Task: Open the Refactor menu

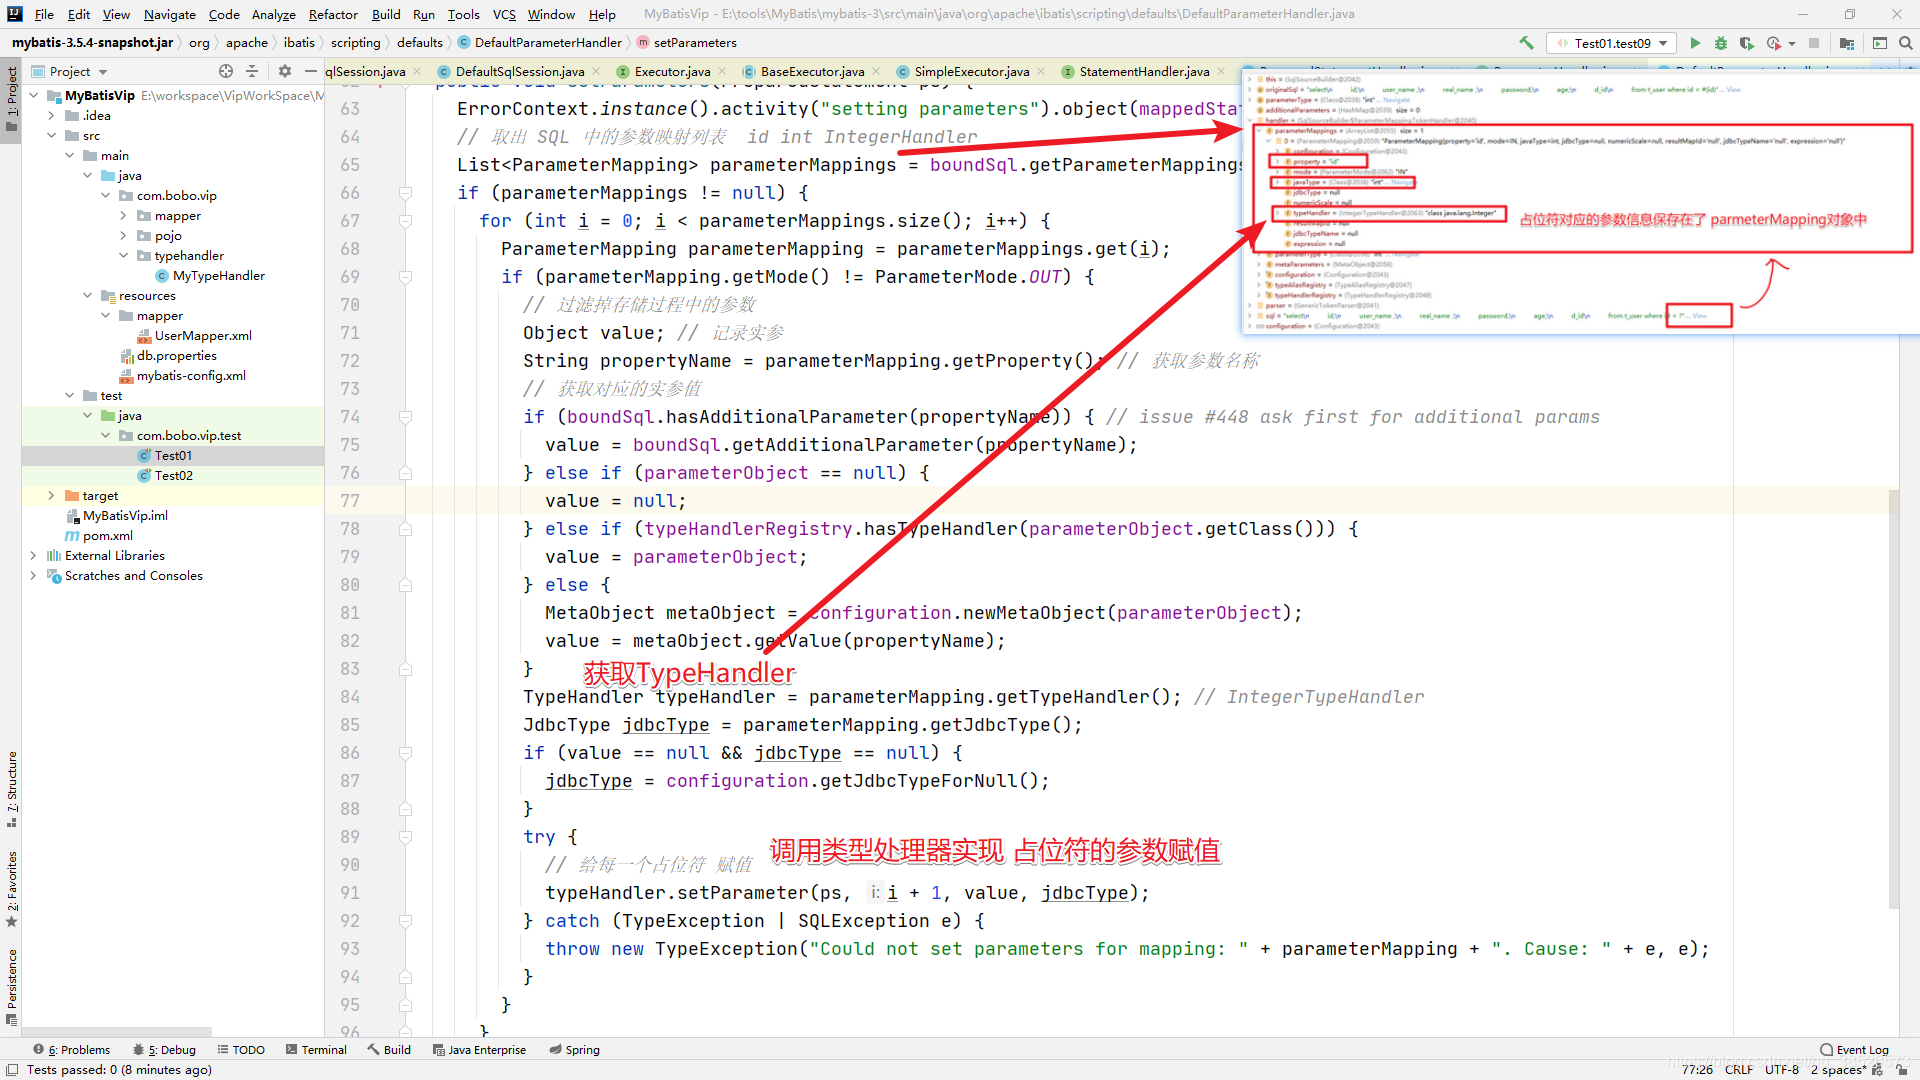Action: [x=332, y=14]
